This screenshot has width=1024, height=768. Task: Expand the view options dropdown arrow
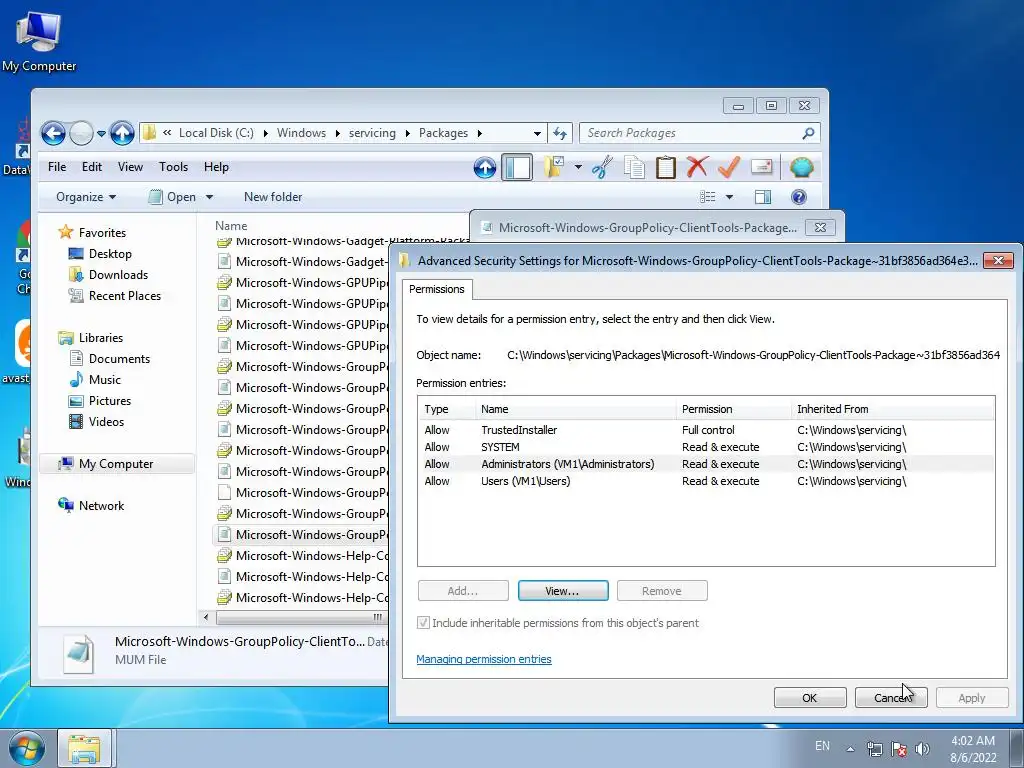click(729, 197)
